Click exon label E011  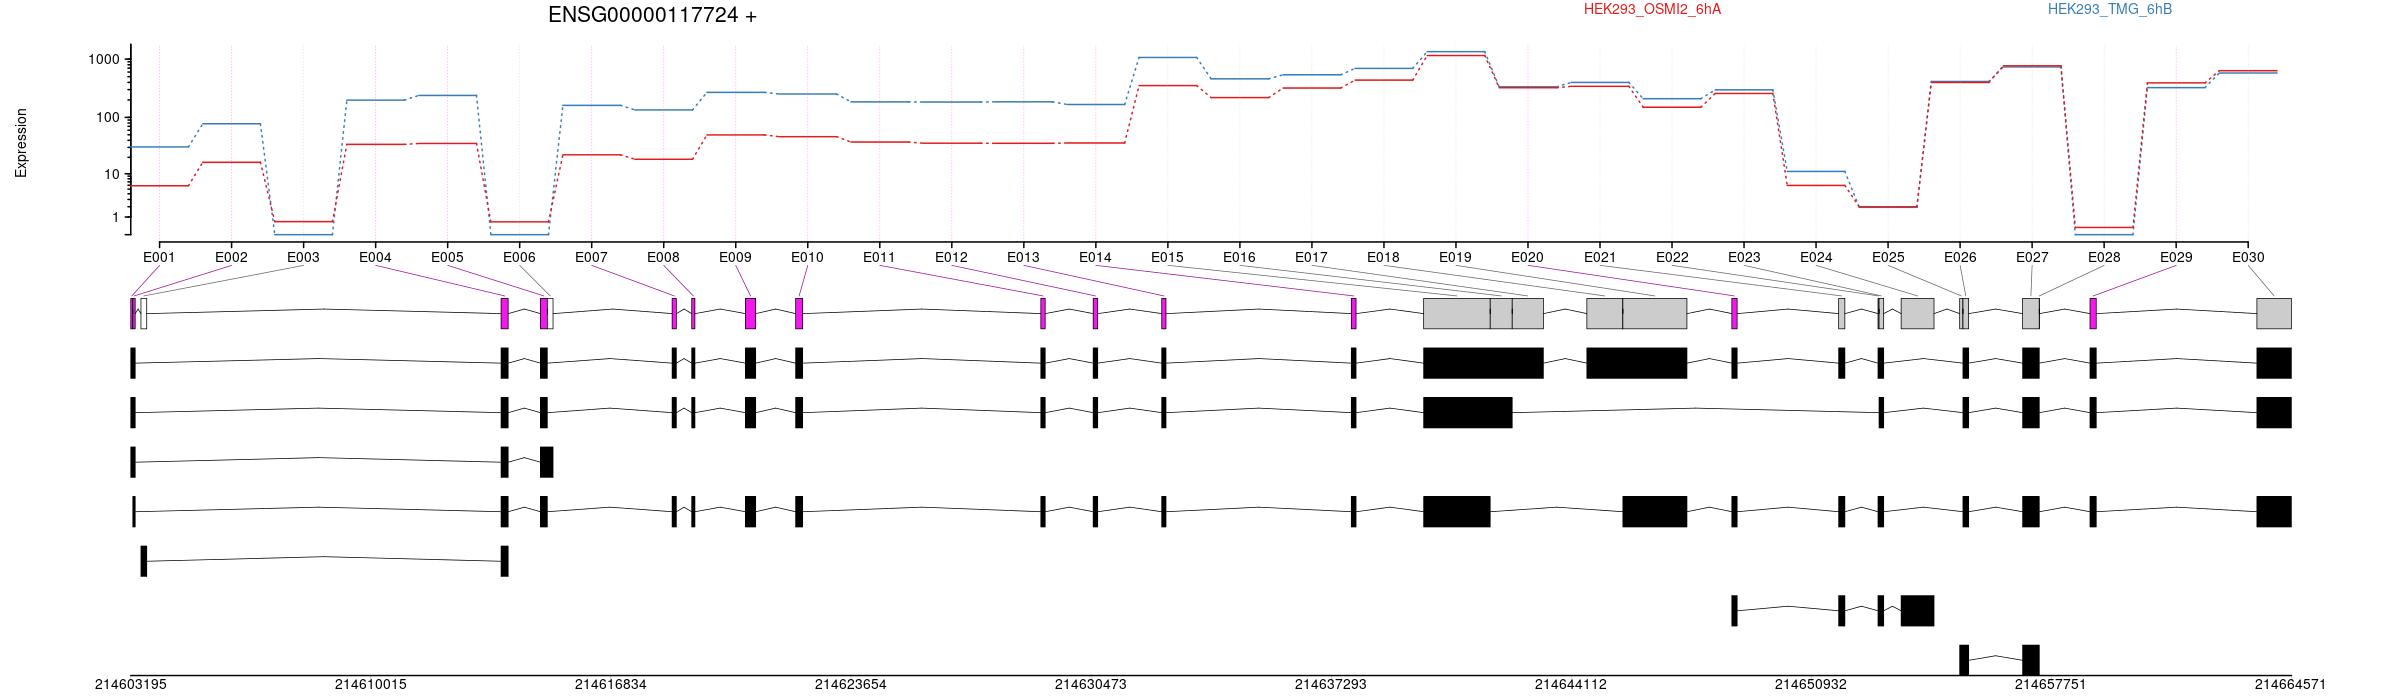879,257
